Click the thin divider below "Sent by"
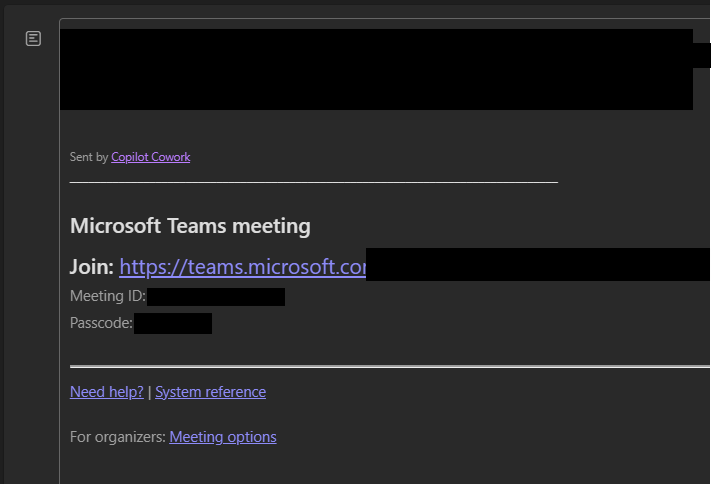 tap(313, 183)
